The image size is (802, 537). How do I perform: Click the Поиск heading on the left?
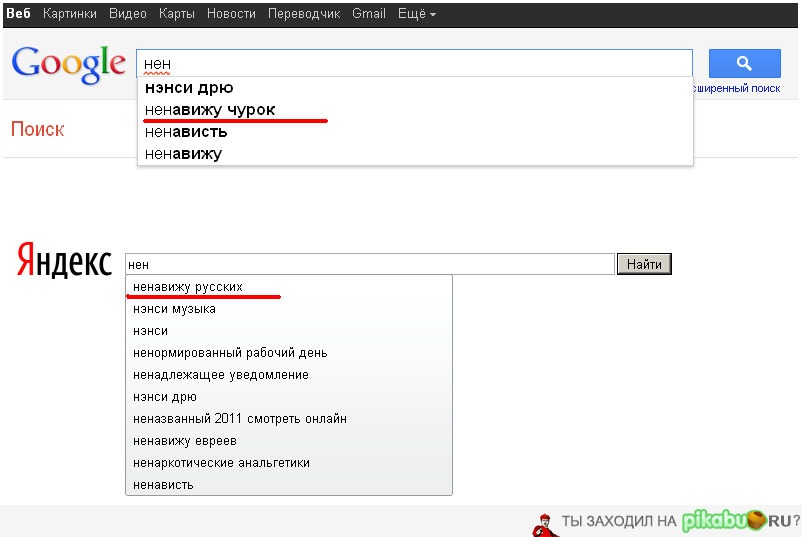[x=37, y=129]
